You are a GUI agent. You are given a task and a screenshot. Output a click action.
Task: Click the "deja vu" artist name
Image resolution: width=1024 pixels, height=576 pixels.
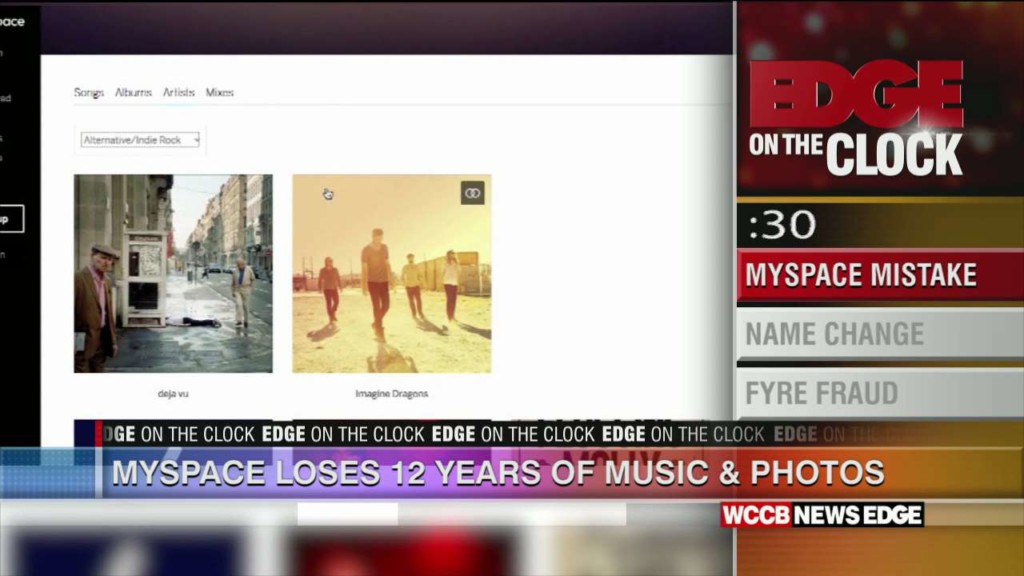click(173, 394)
